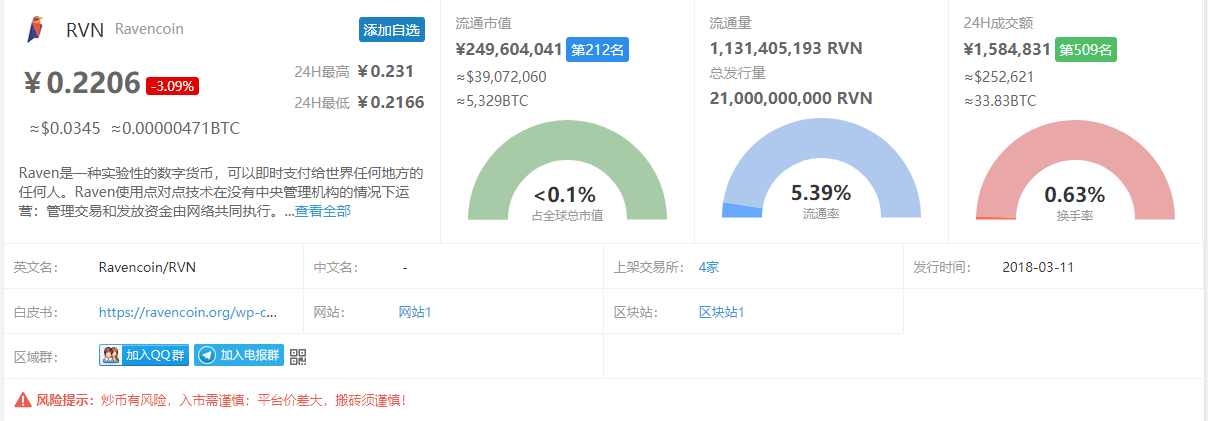Screen dimensions: 1208x421
Task: Select total supply 21,000,000,000 RVN
Action: click(x=791, y=98)
